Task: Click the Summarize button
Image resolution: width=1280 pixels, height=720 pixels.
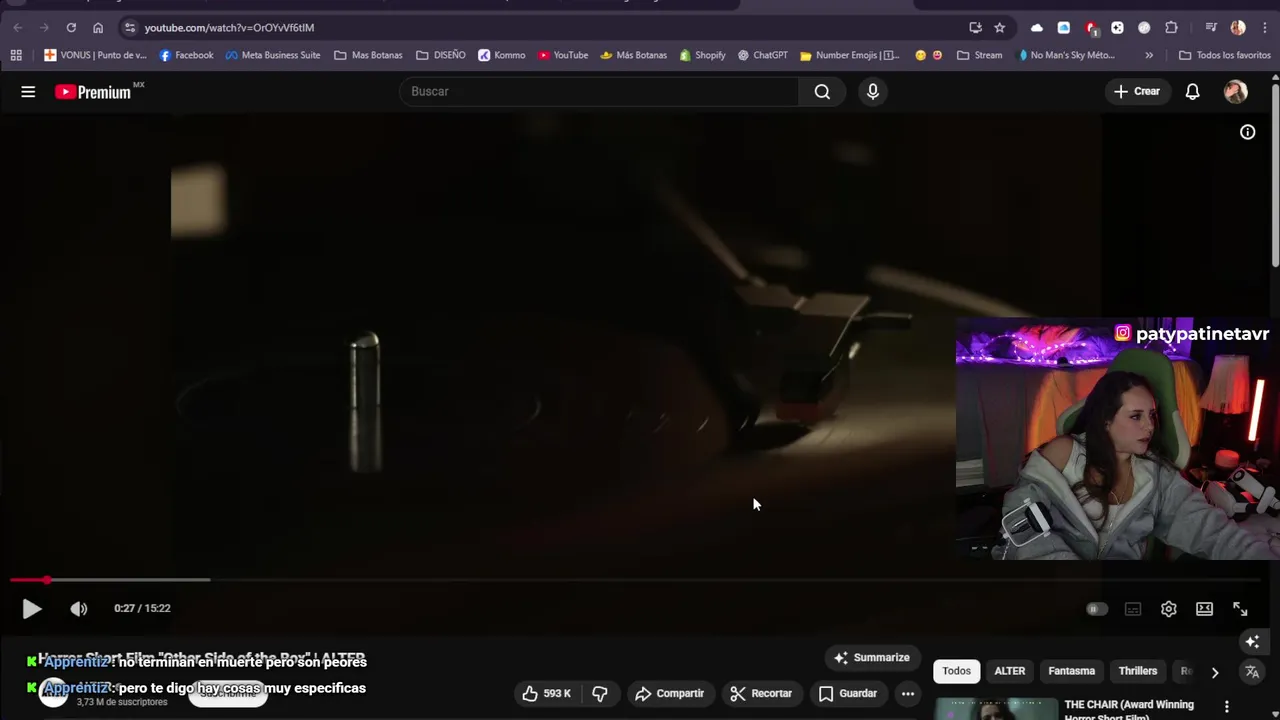Action: click(872, 658)
